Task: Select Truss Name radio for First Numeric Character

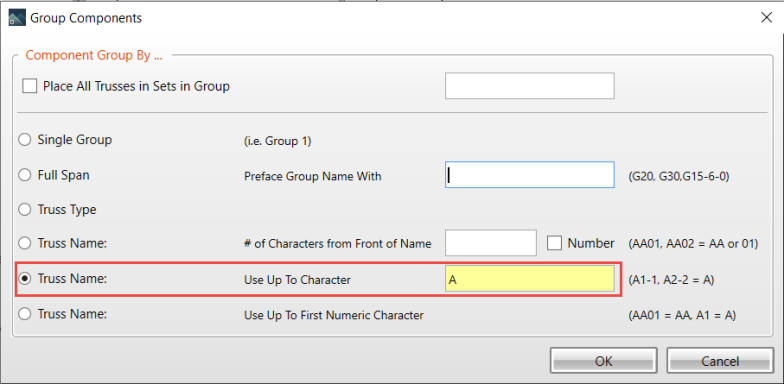Action: [24, 314]
